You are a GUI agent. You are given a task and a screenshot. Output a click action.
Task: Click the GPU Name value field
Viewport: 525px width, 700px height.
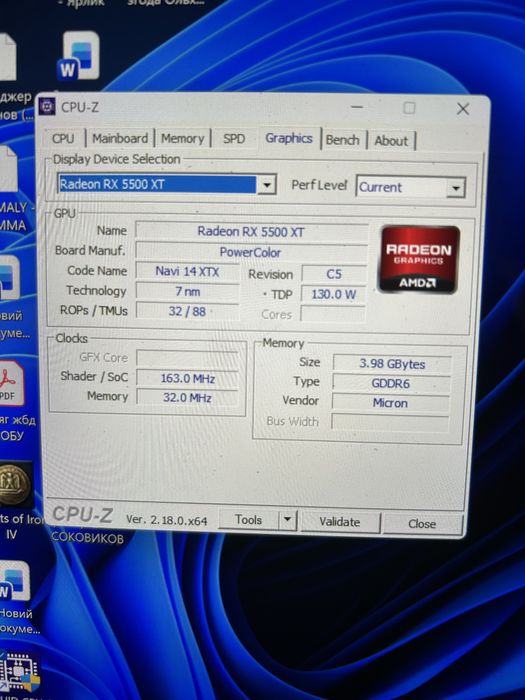pyautogui.click(x=251, y=232)
